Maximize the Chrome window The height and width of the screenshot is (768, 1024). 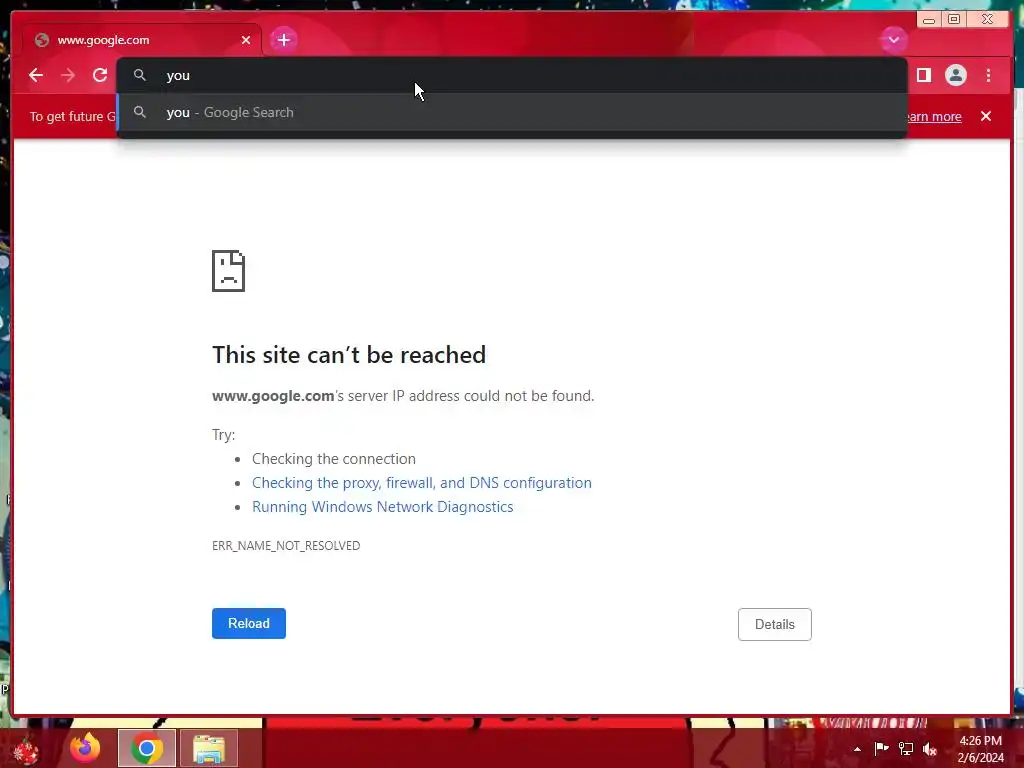pyautogui.click(x=954, y=20)
